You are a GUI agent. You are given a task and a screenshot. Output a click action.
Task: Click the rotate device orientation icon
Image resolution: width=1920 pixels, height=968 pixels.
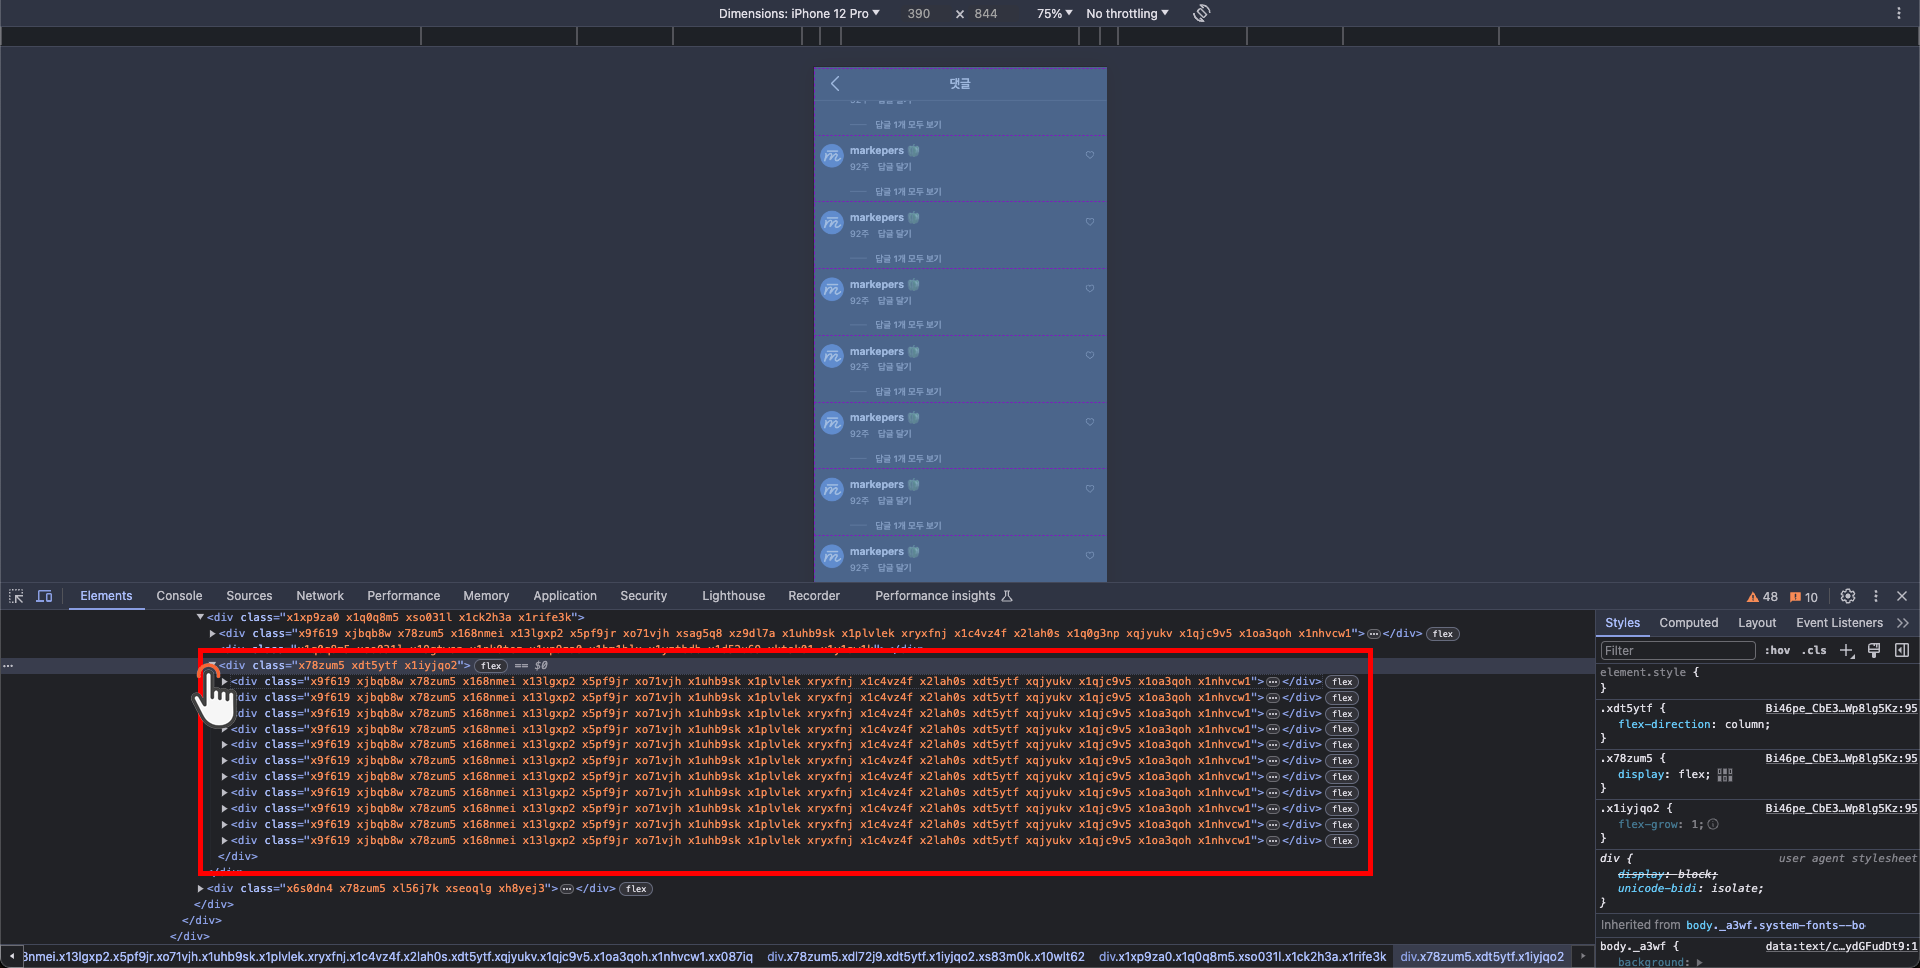tap(1202, 13)
